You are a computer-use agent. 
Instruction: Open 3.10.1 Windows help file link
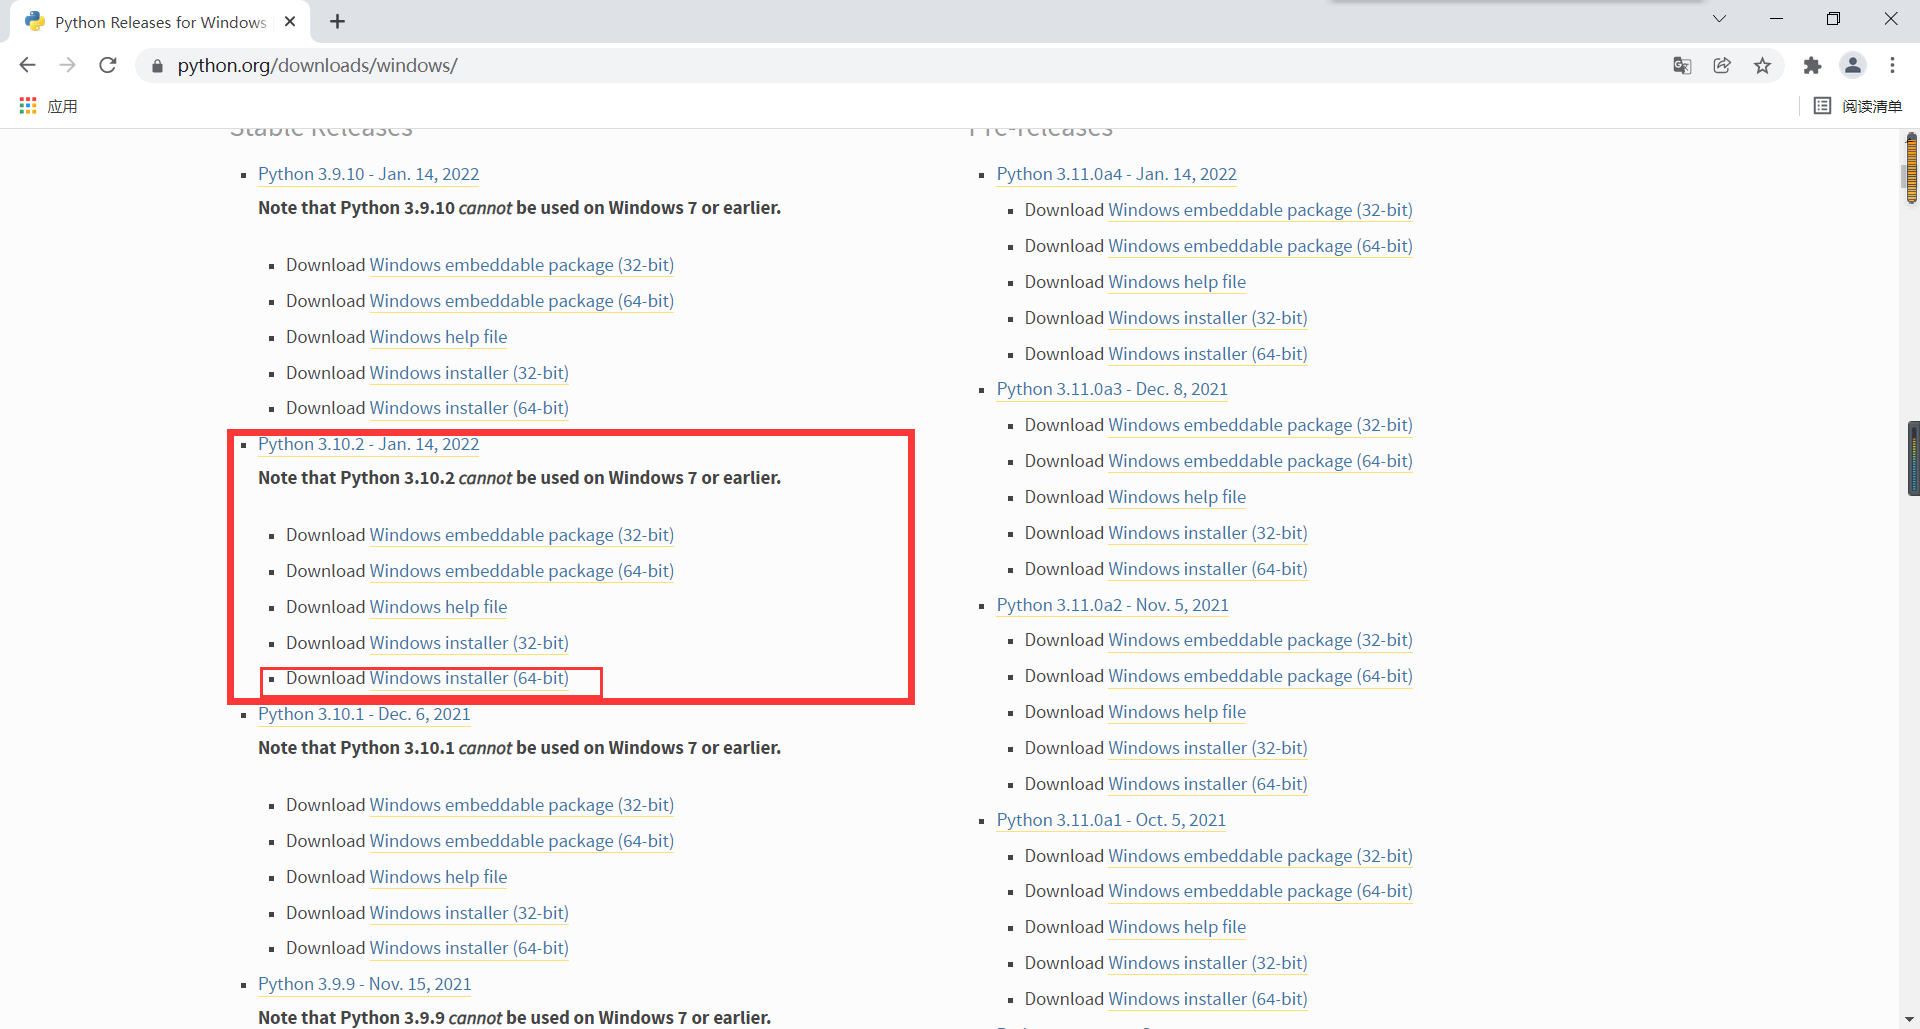tap(438, 877)
